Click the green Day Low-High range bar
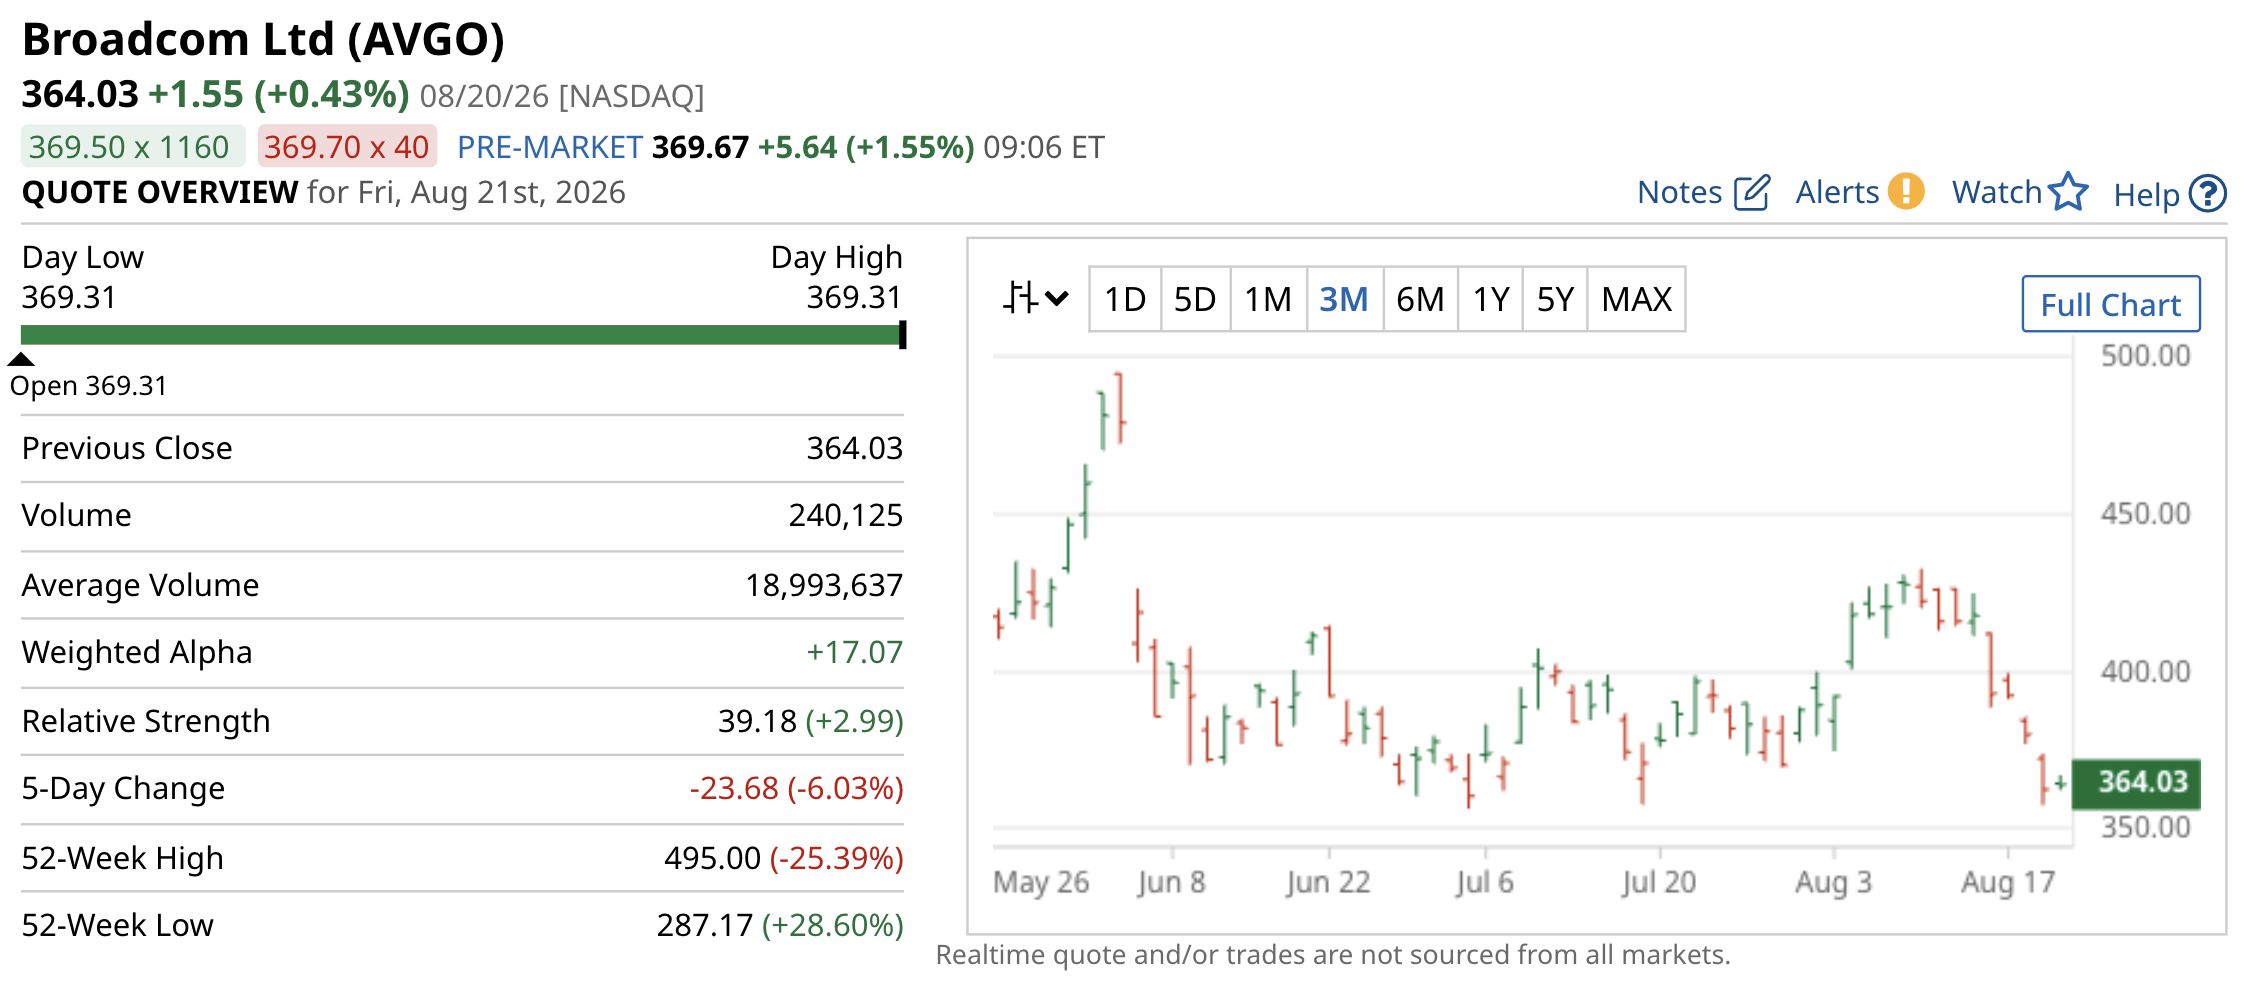The width and height of the screenshot is (2254, 988). click(x=463, y=335)
